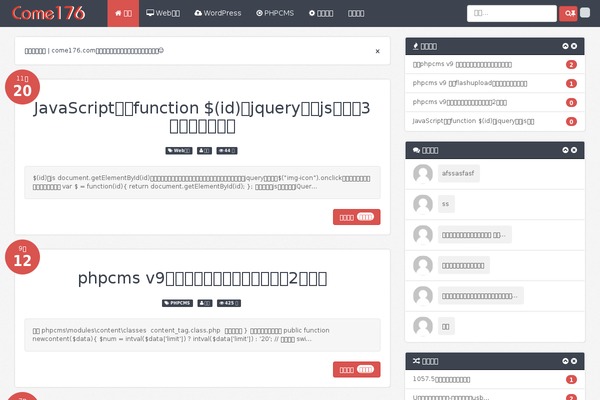Open the phpcms v9 article title in main column
Image resolution: width=600 pixels, height=400 pixels.
coord(202,278)
